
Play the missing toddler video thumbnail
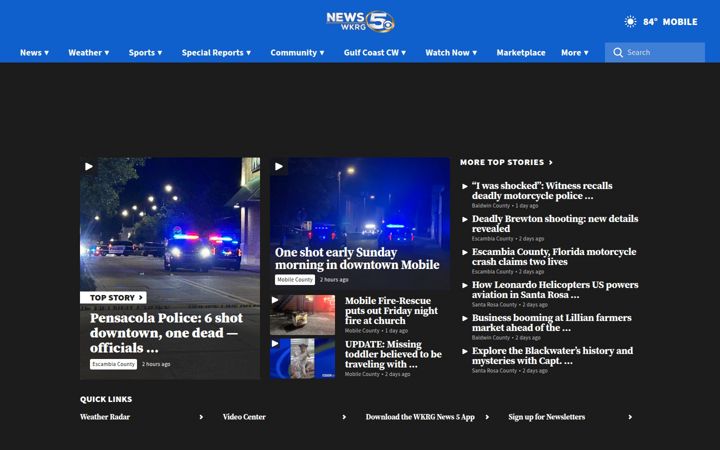(275, 343)
